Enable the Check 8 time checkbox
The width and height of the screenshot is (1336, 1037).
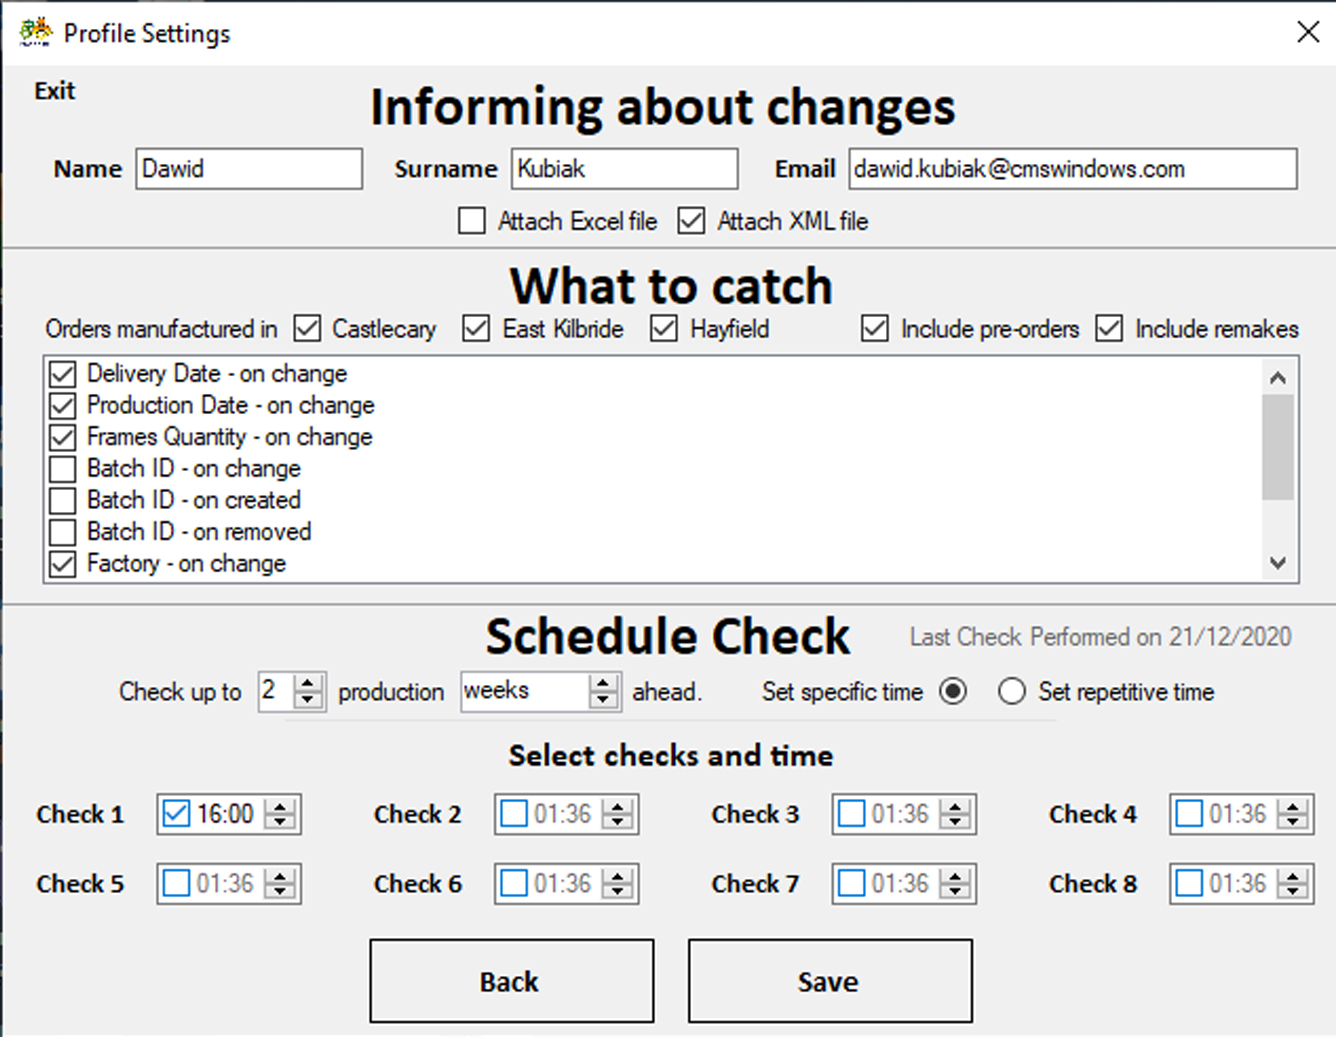pos(1189,884)
